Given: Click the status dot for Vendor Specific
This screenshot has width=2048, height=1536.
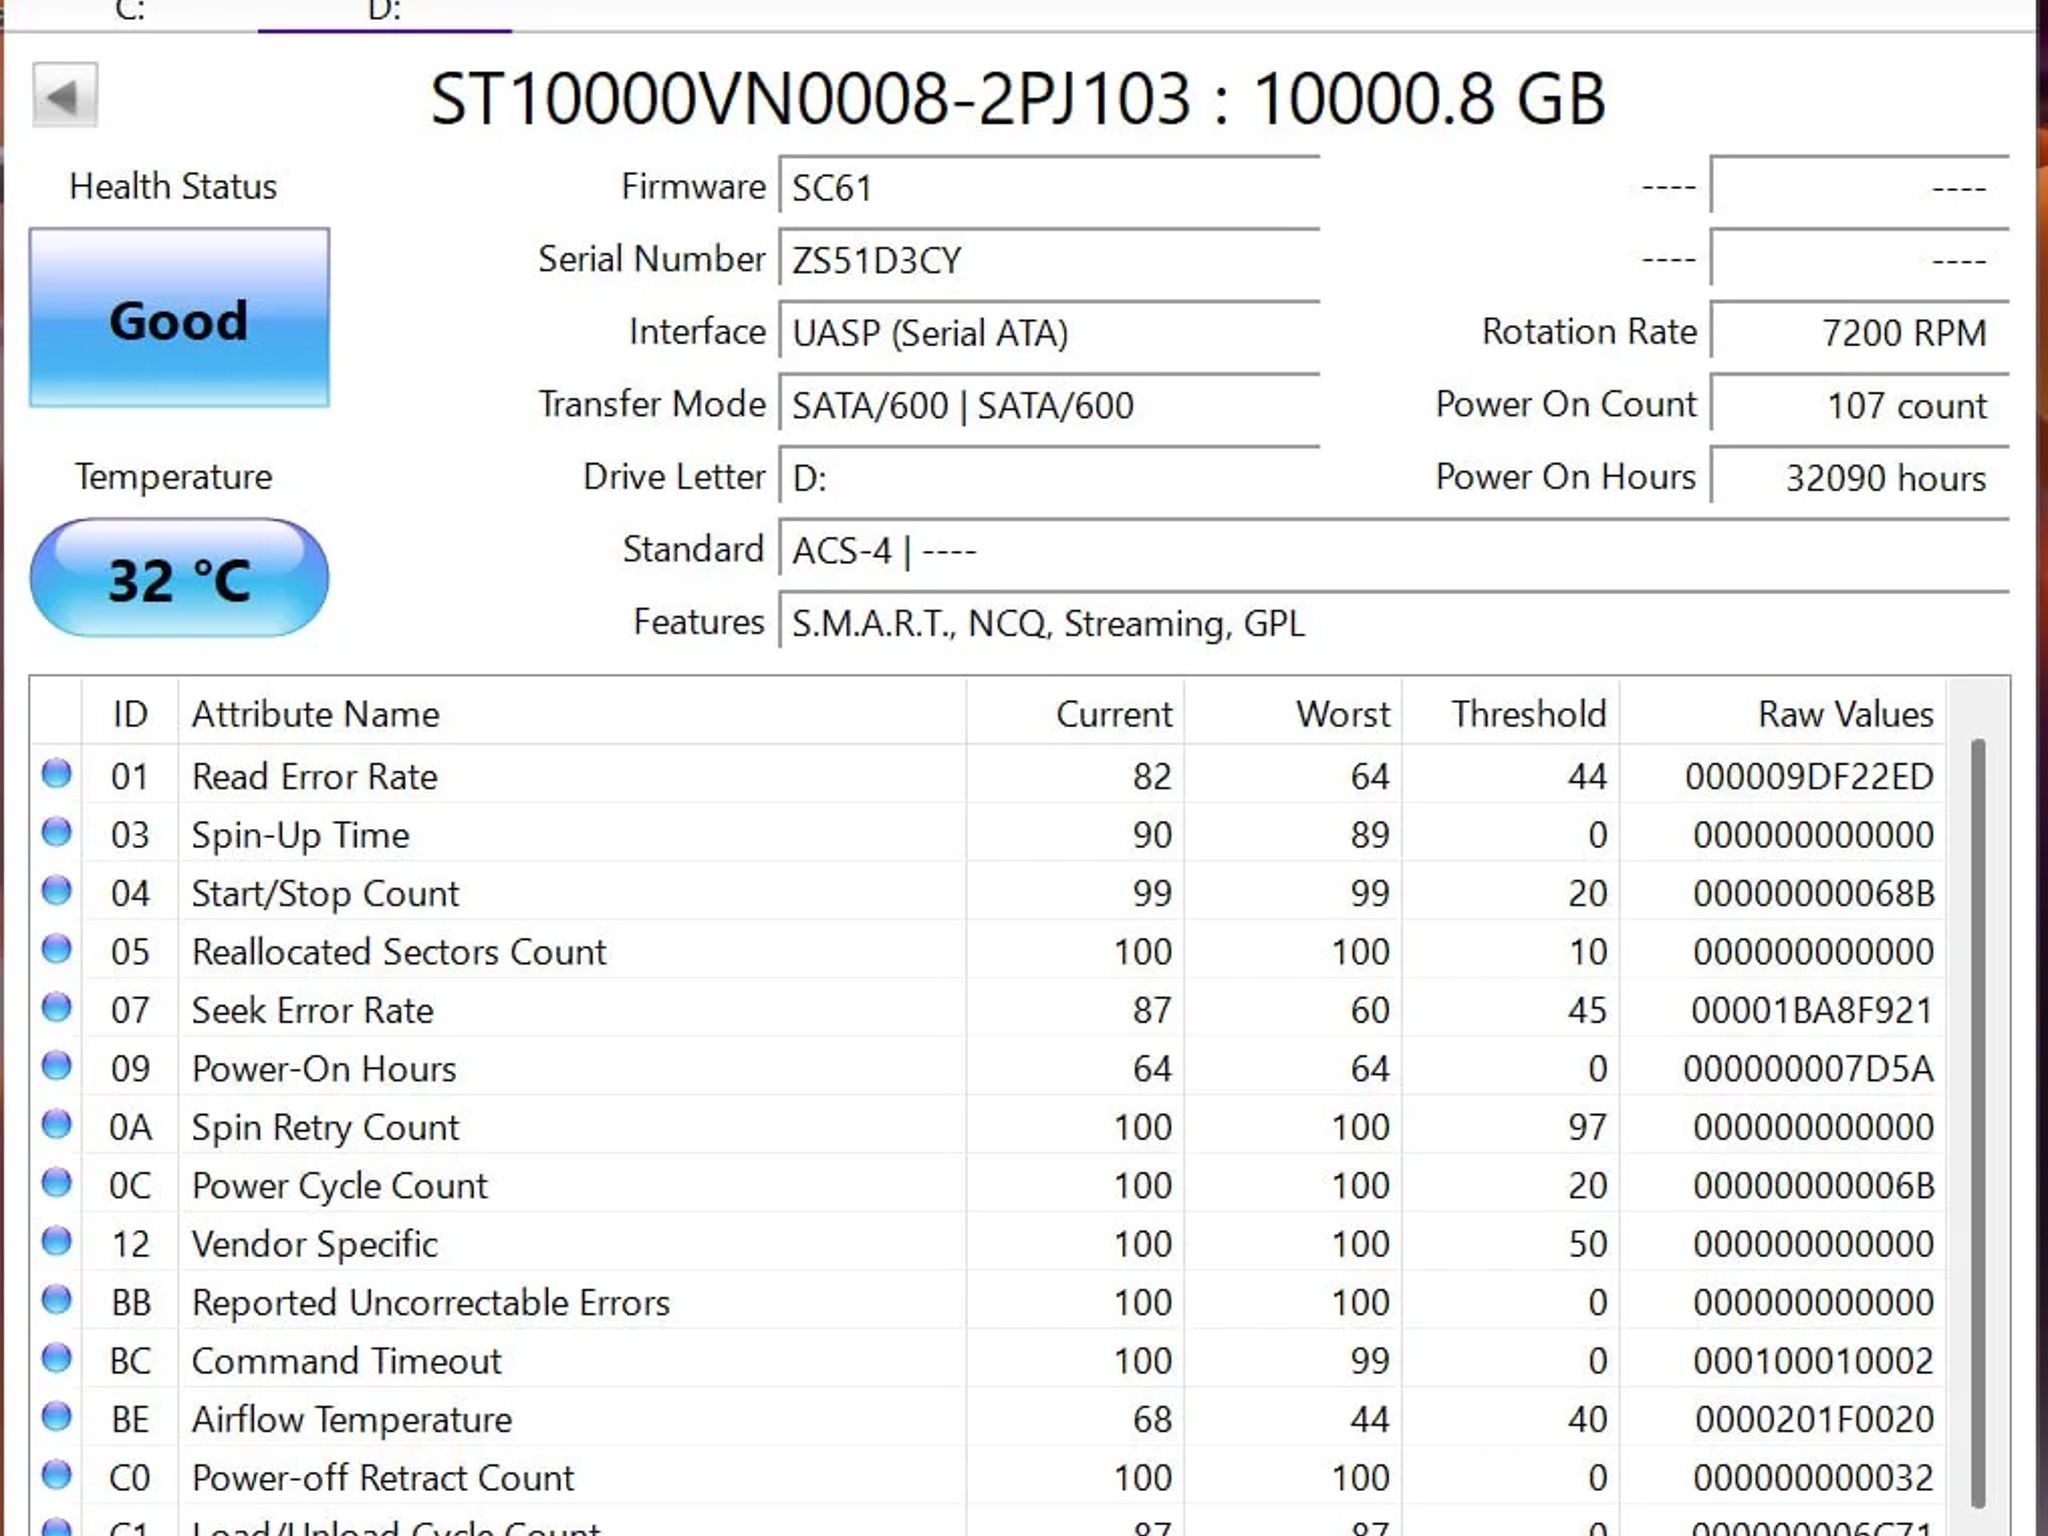Looking at the screenshot, I should point(57,1242).
